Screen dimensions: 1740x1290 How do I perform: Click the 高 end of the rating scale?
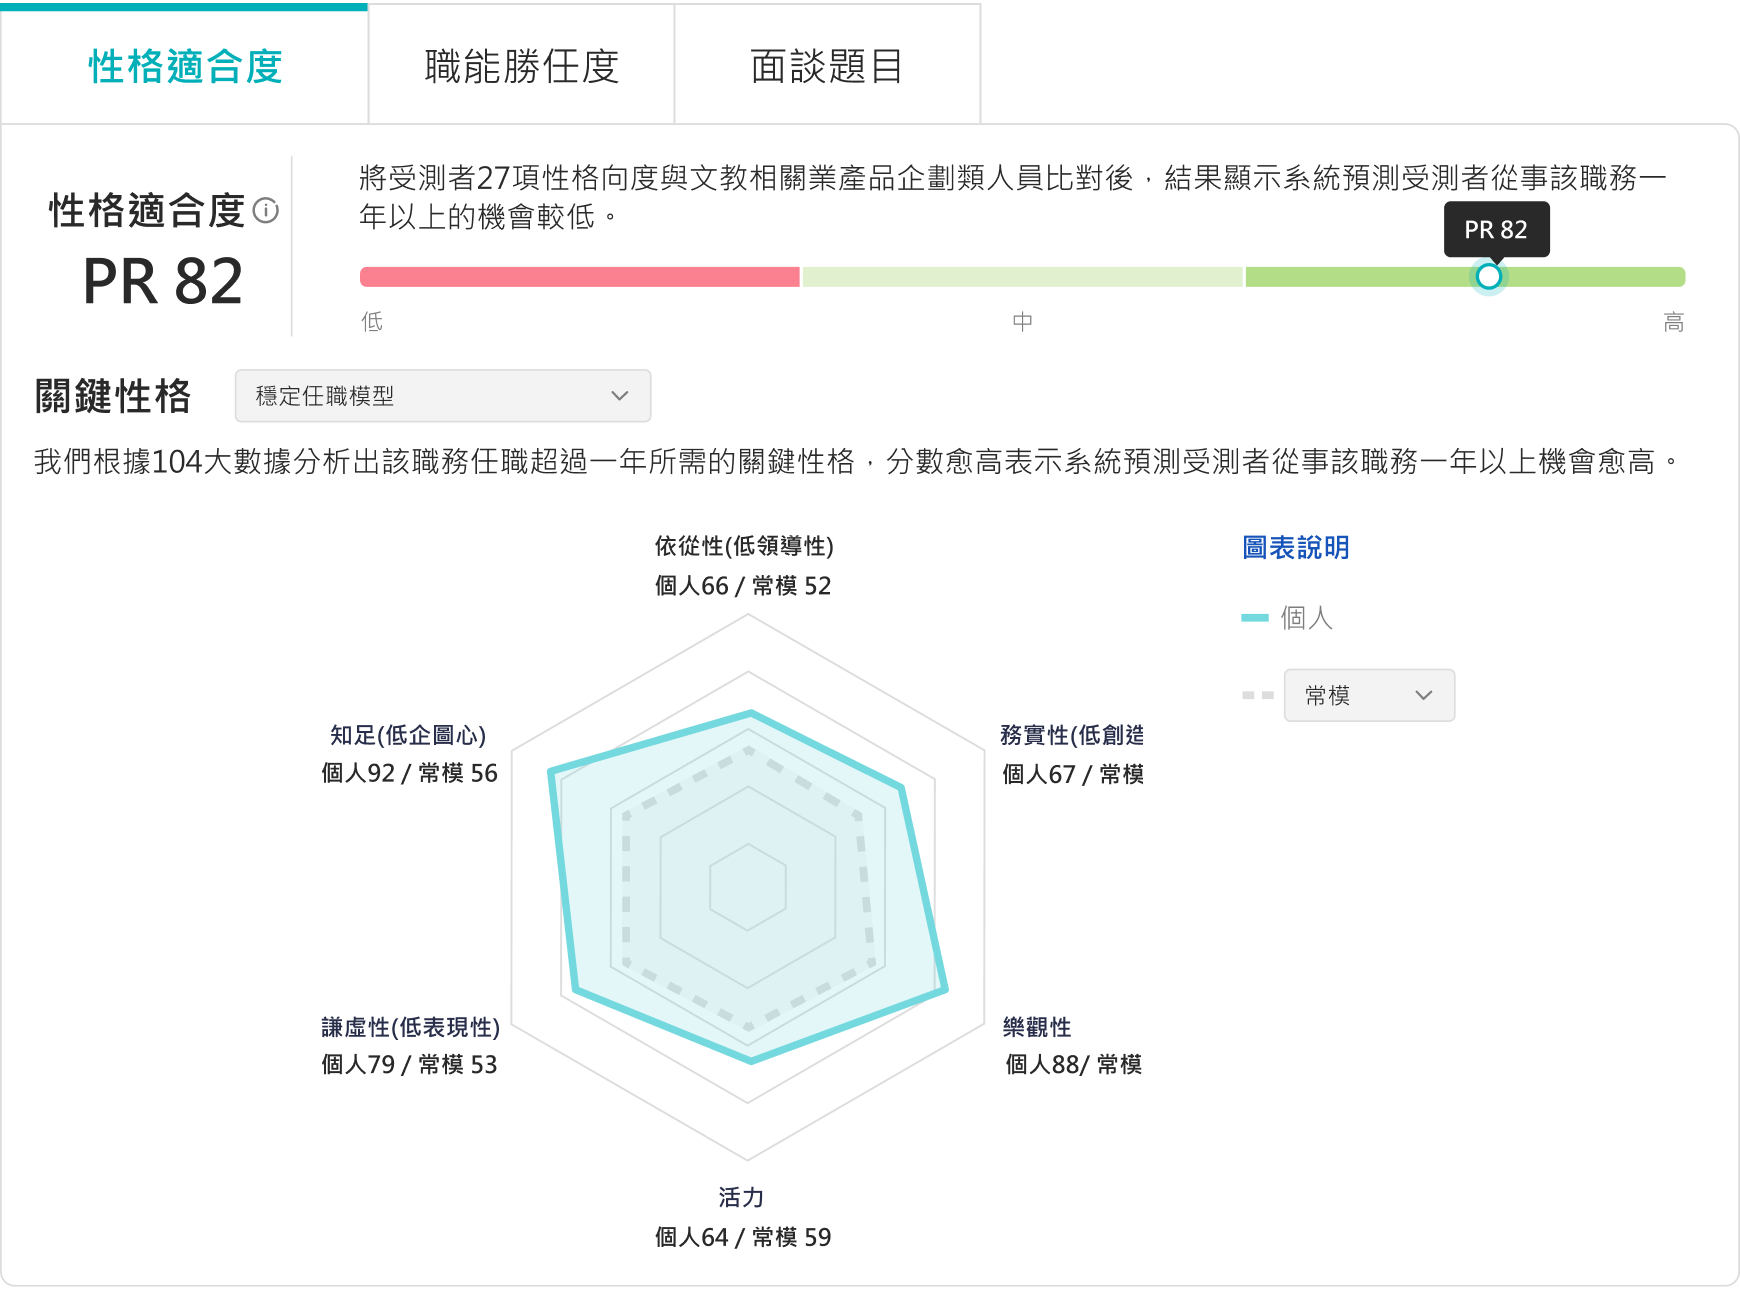(x=1675, y=321)
